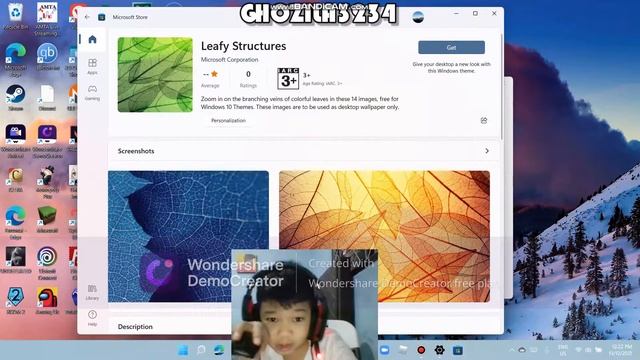Open the orange leaves screenshot thumbnail

tap(384, 236)
